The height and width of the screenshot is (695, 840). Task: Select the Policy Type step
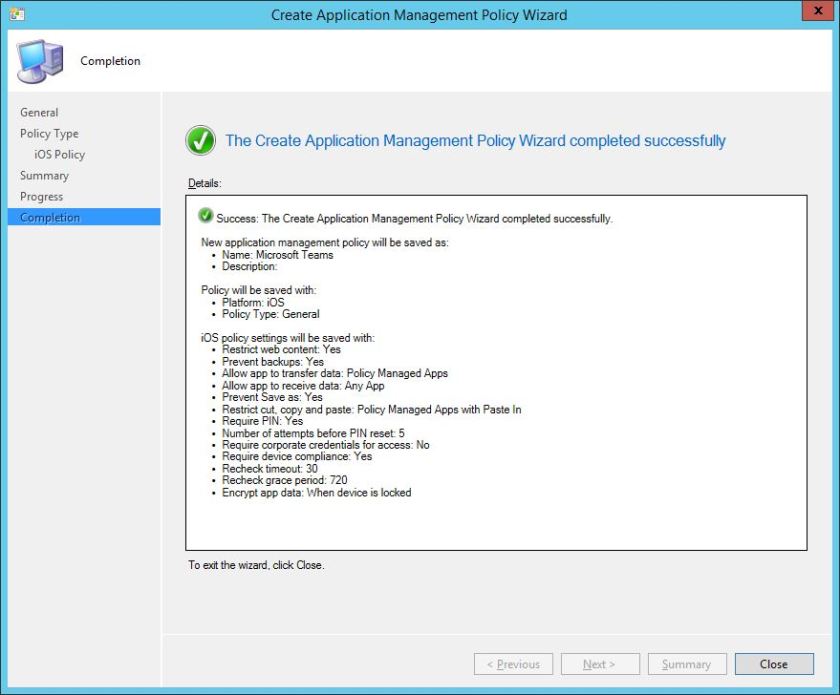click(49, 133)
